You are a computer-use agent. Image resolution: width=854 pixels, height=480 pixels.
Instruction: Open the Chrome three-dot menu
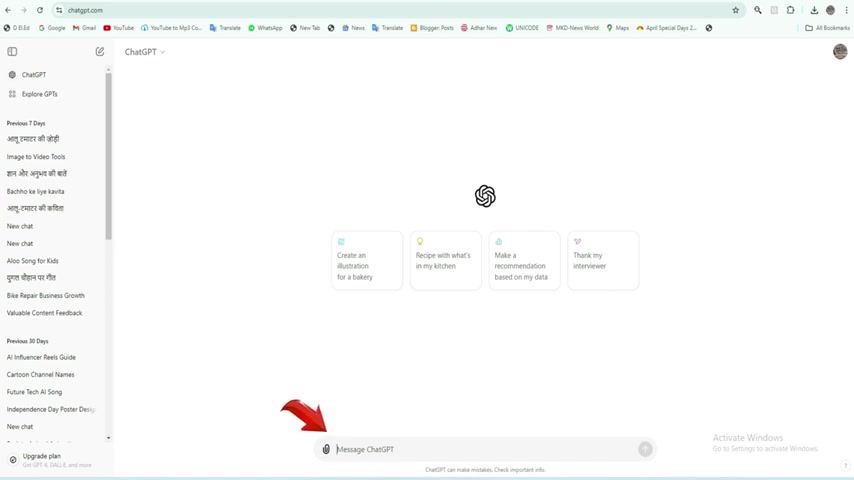pos(846,10)
